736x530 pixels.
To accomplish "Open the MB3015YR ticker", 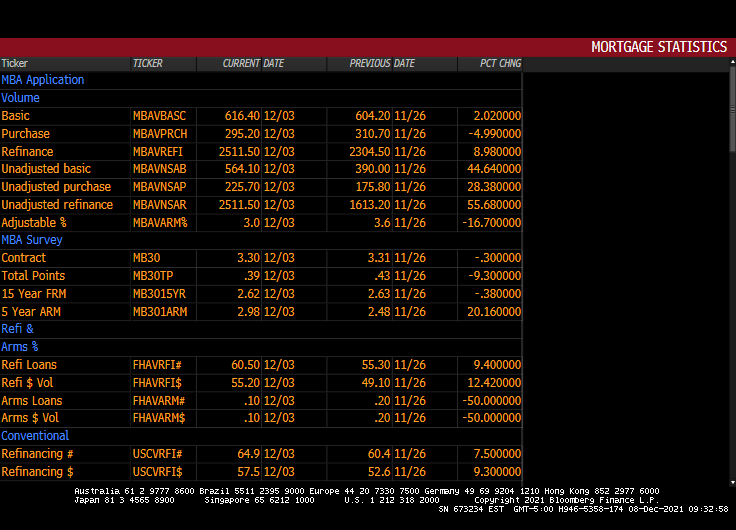I will tap(159, 294).
